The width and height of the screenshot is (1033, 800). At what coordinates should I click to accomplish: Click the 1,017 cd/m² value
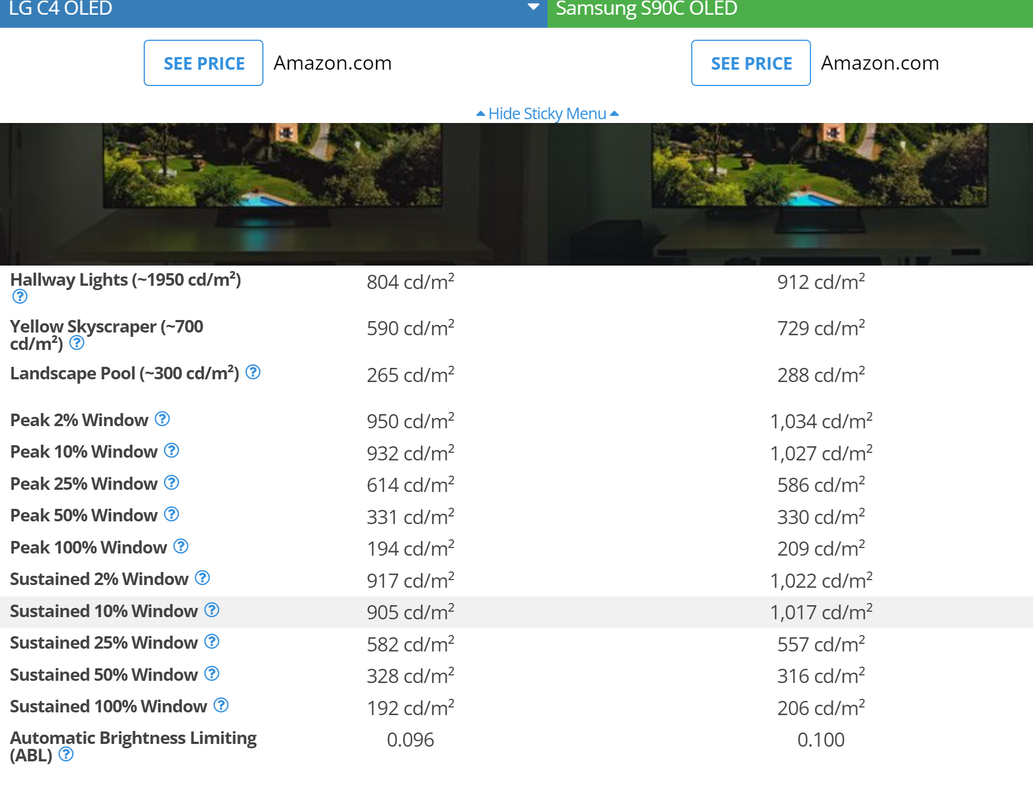coord(821,612)
